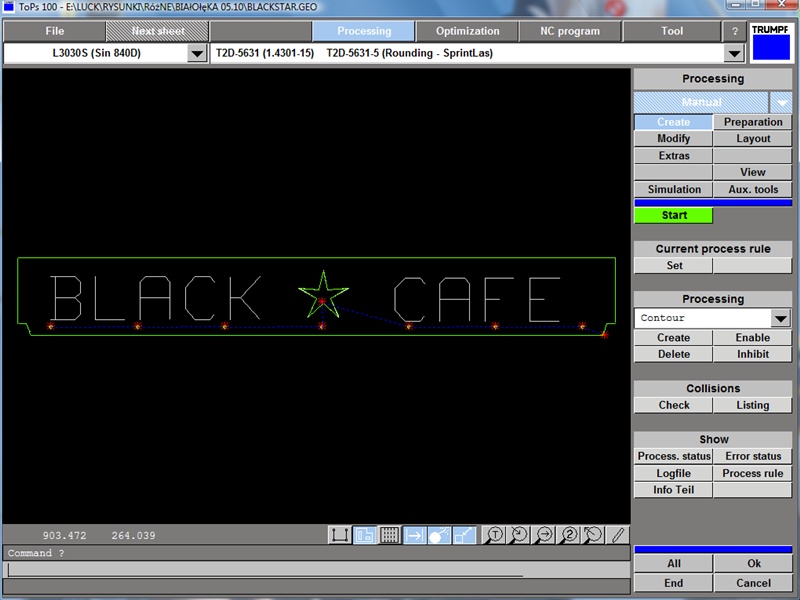The image size is (800, 600).
Task: Expand the L3030S machine dropdown
Action: pos(196,53)
